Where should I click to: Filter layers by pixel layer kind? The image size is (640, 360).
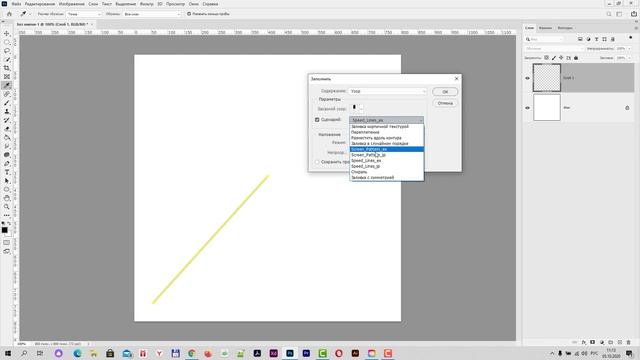pos(580,39)
